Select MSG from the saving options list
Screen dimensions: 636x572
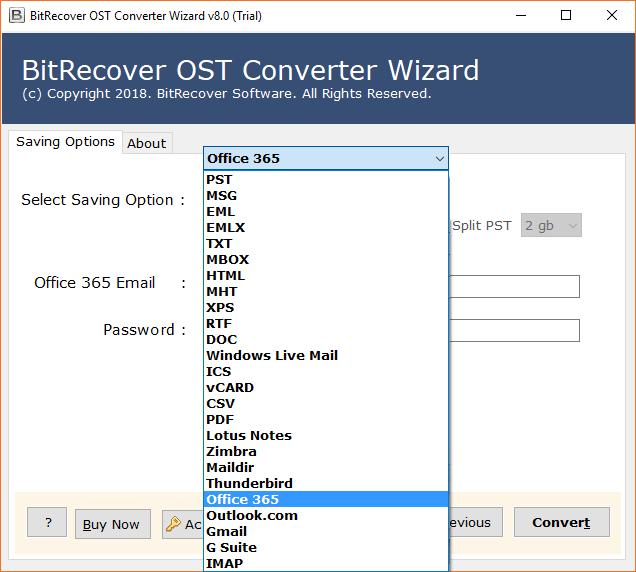326,196
